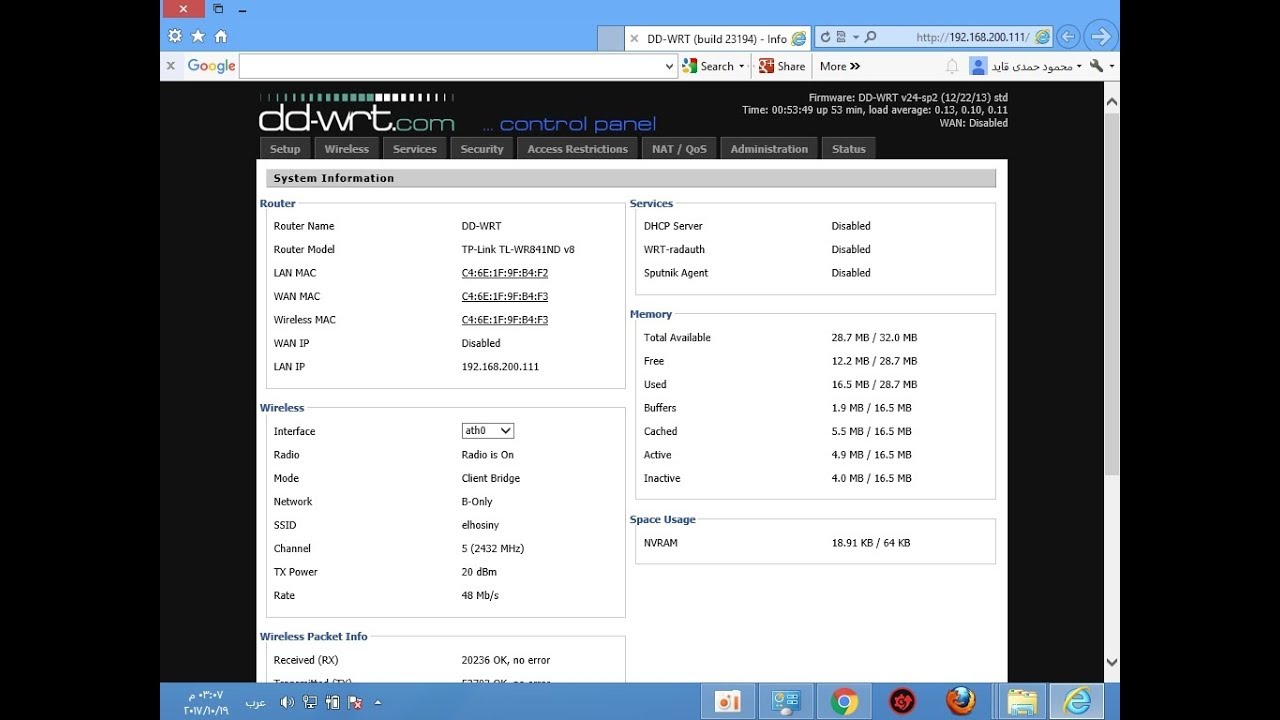The image size is (1280, 720).
Task: Click SSID value elhosiny
Action: click(480, 525)
